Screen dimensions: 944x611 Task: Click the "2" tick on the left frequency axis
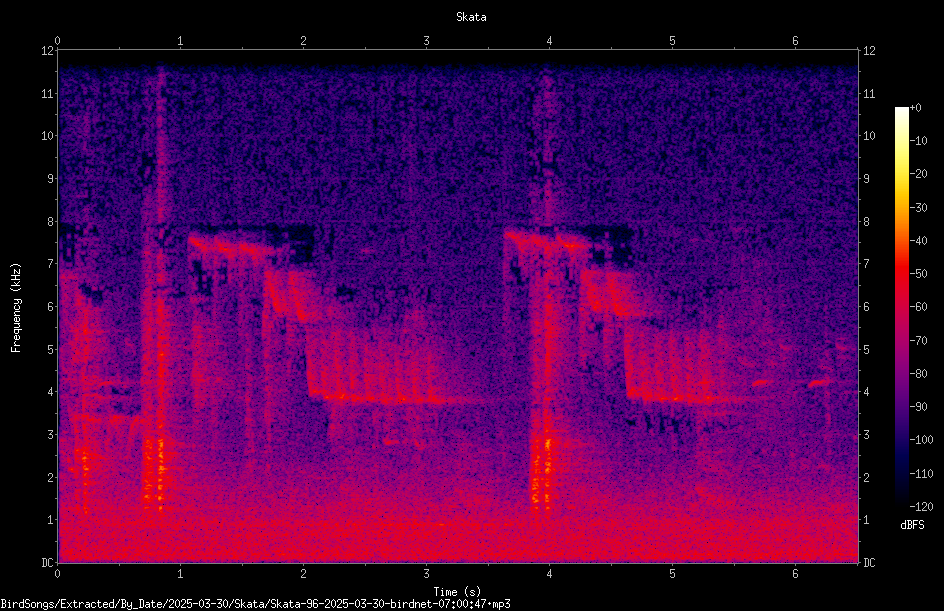pyautogui.click(x=50, y=477)
